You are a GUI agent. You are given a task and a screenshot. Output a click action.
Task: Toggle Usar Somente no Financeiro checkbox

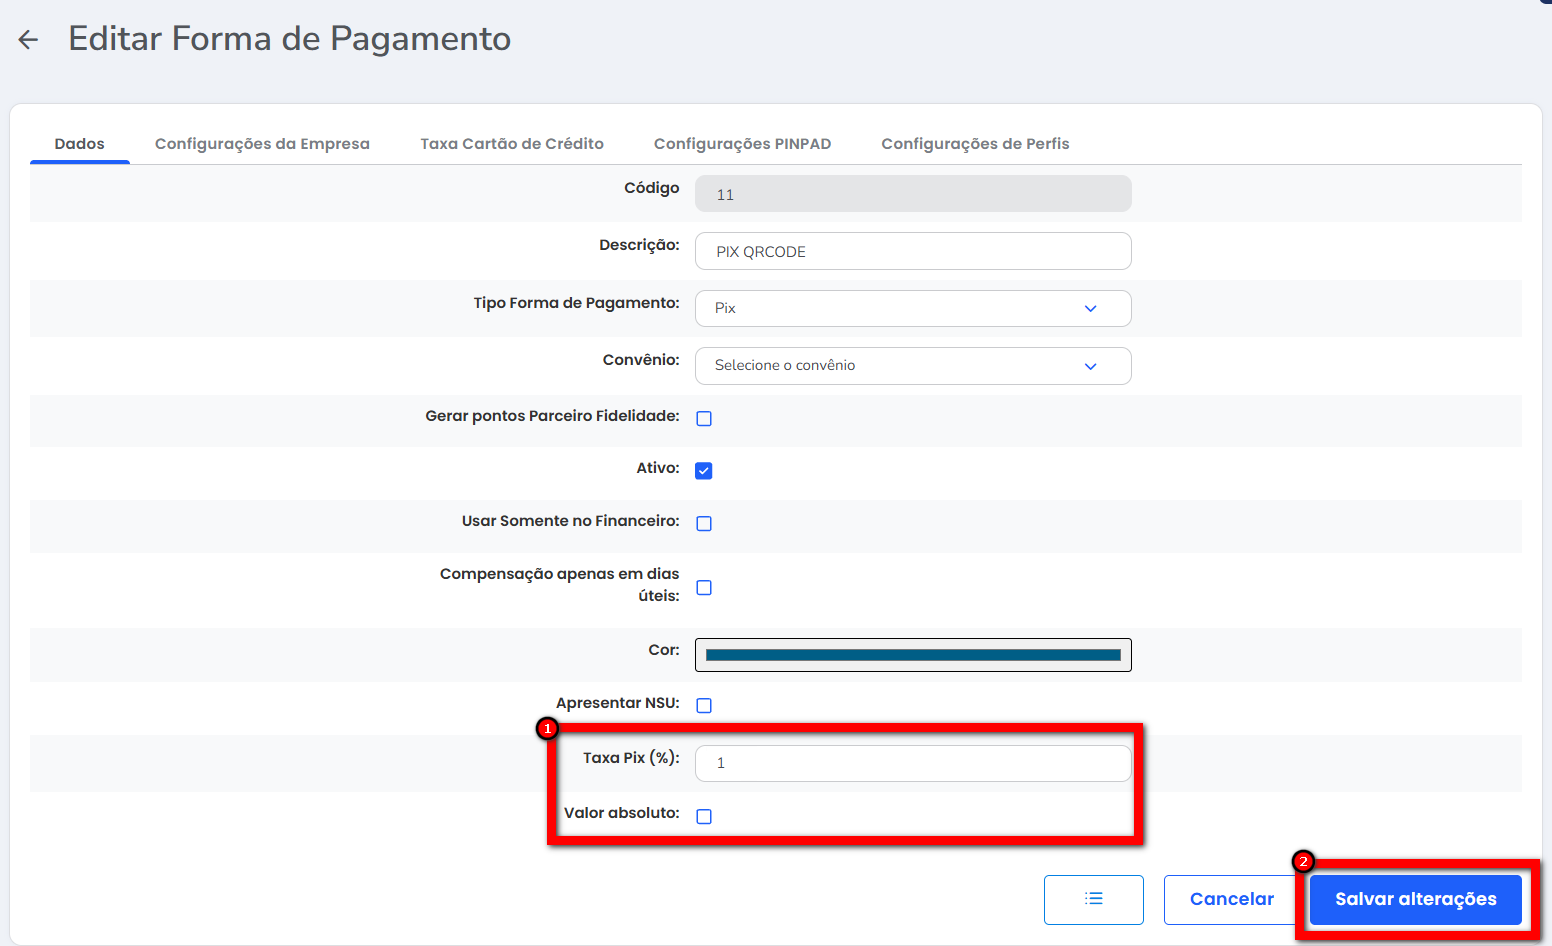(x=704, y=524)
